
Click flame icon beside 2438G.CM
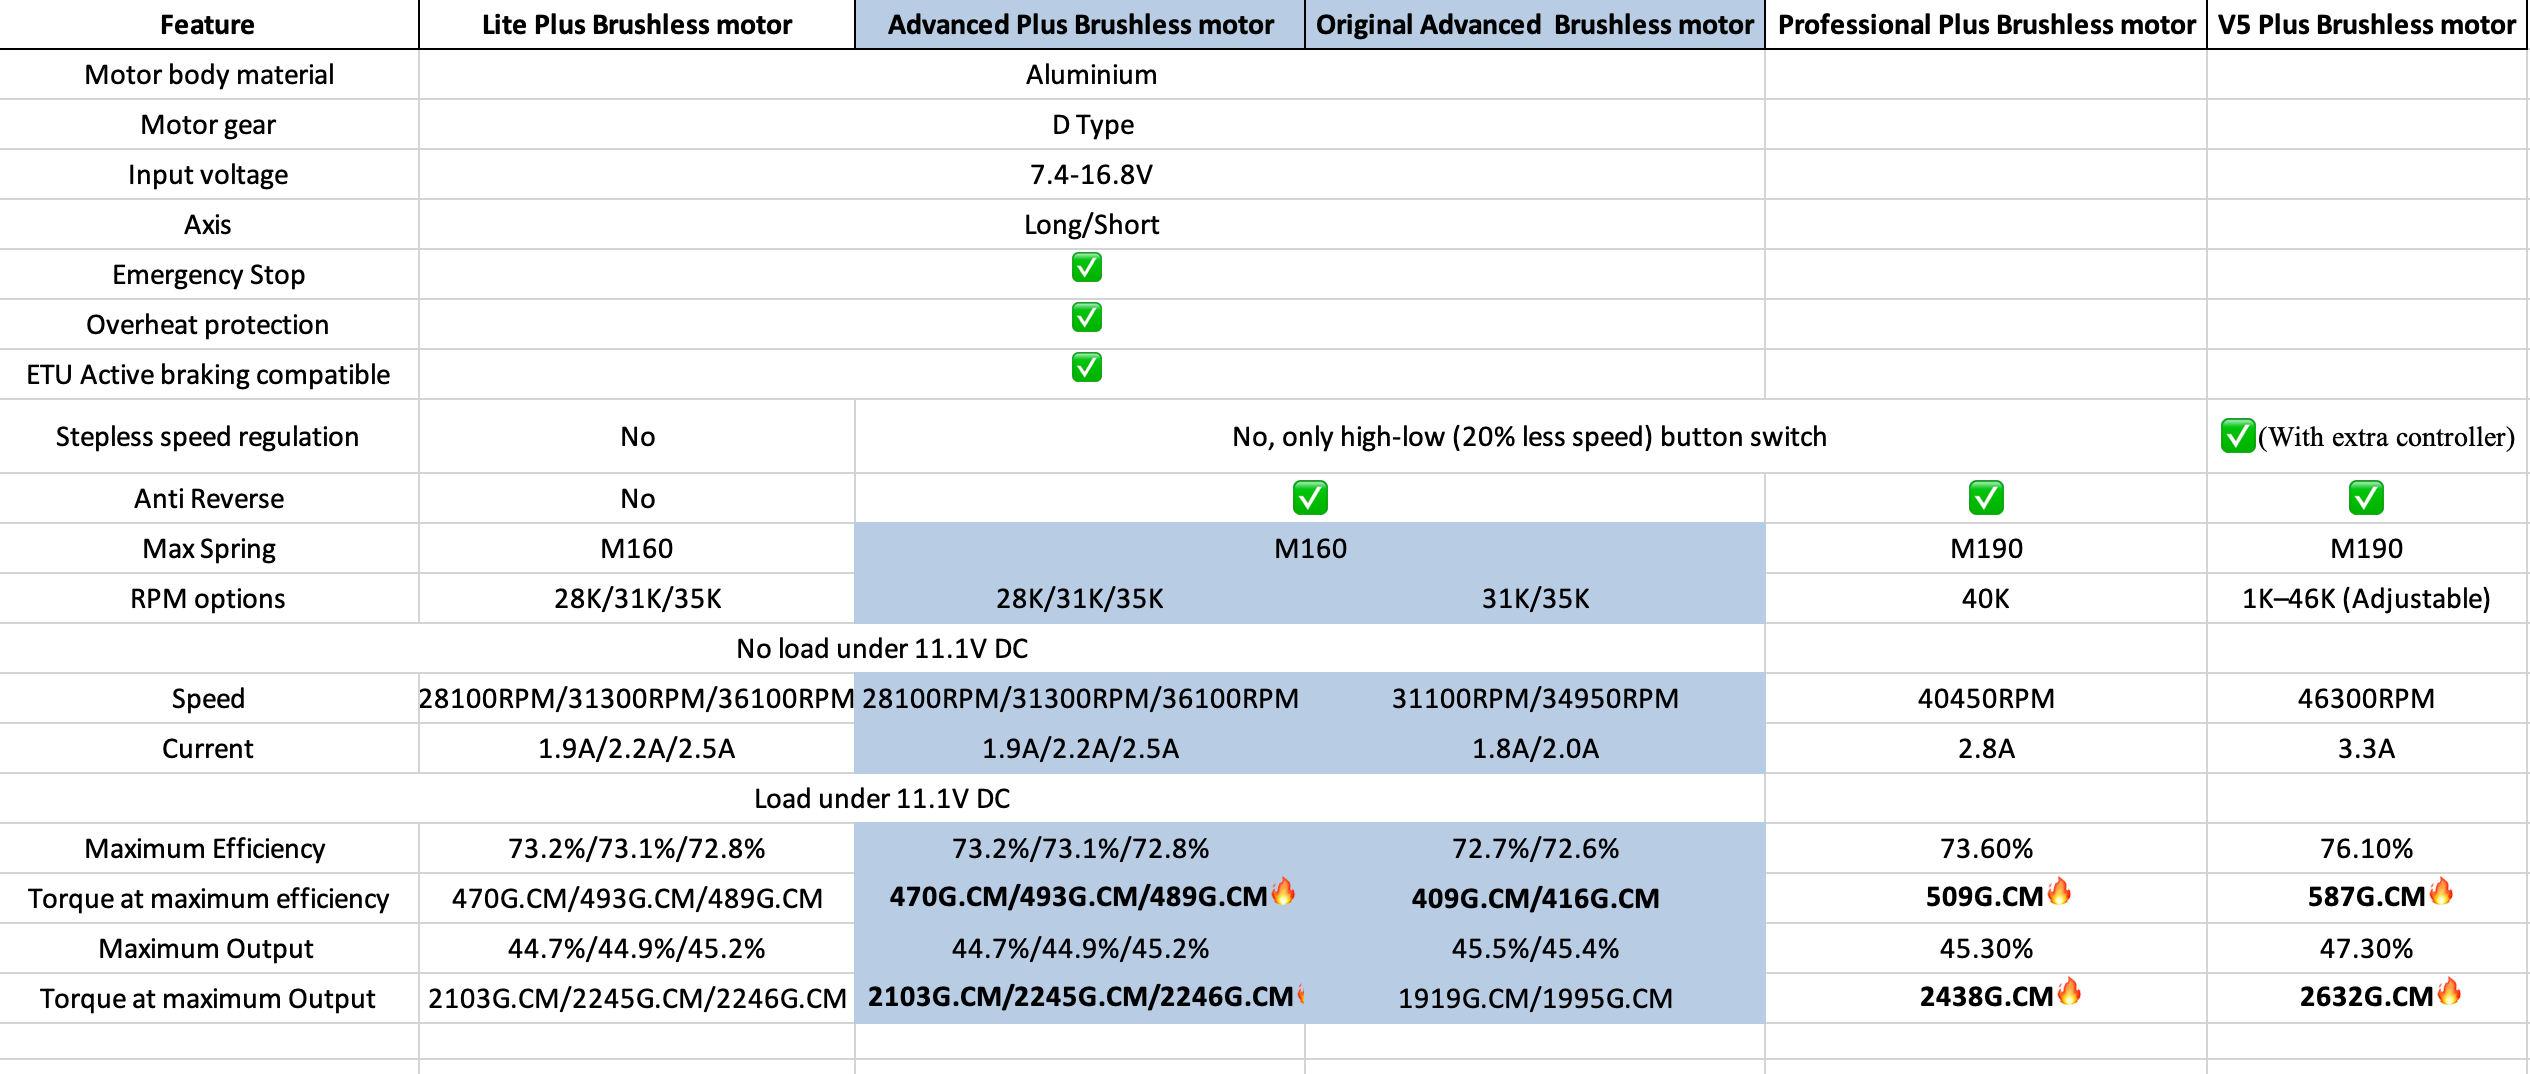(2069, 991)
